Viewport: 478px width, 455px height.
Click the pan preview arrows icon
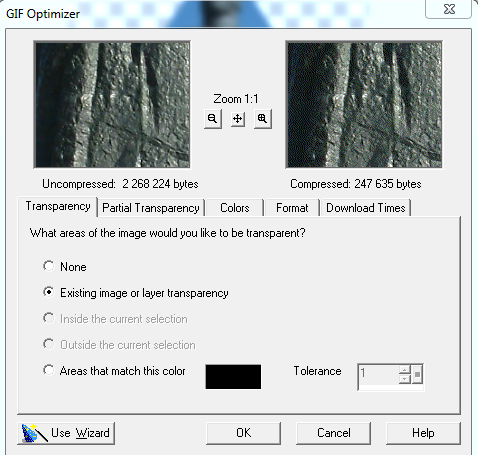click(x=238, y=119)
